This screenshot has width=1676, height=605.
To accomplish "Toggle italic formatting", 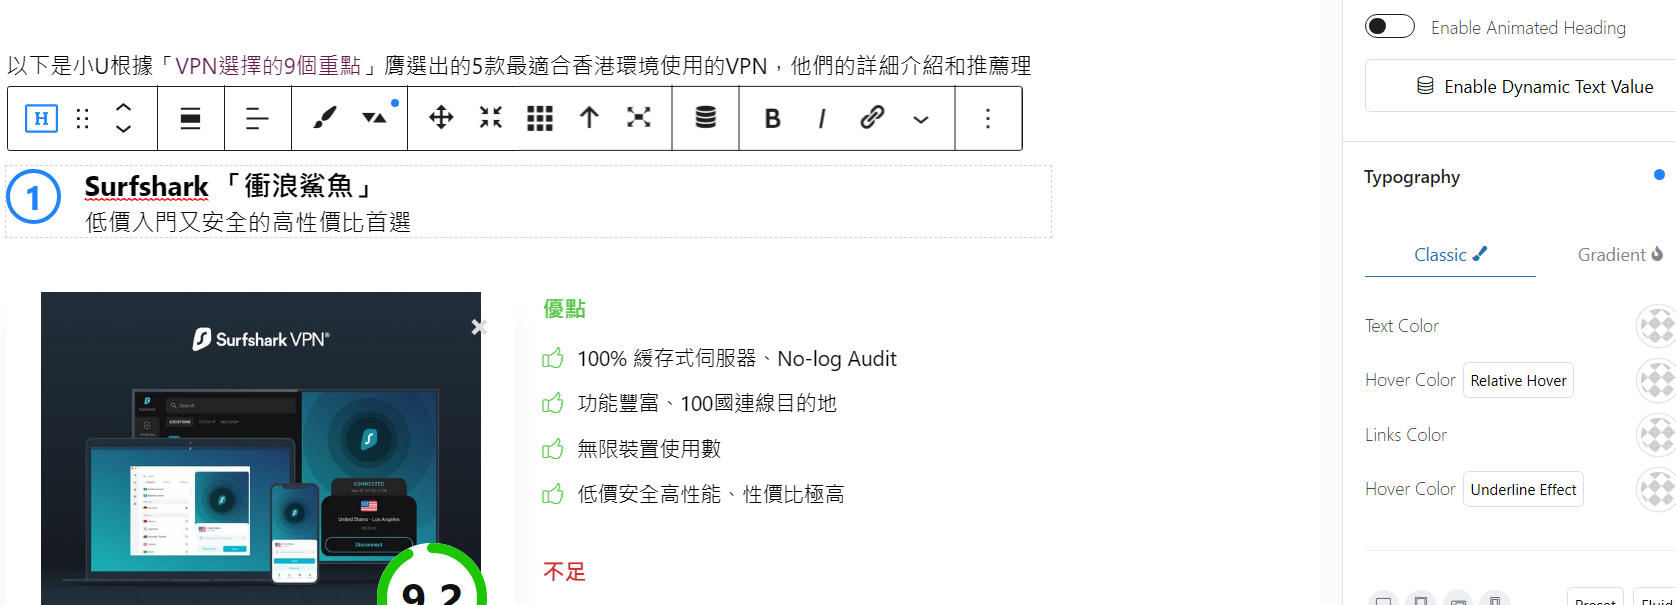I will click(822, 118).
